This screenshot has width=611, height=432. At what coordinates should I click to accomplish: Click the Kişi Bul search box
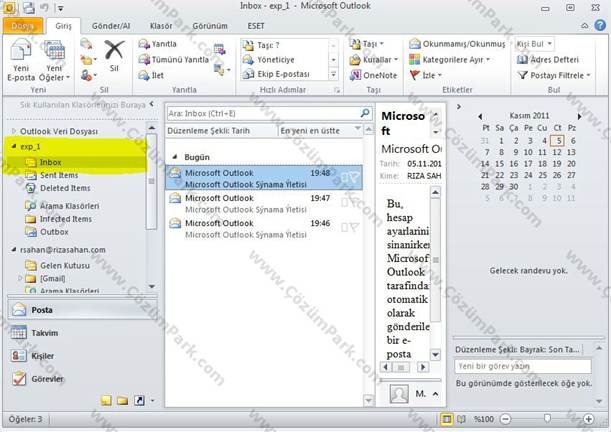tap(535, 44)
